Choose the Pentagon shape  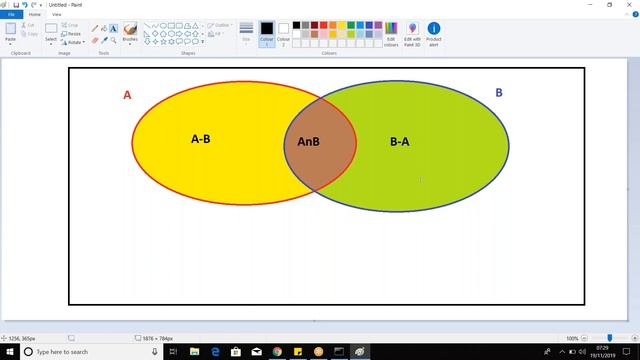[163, 33]
